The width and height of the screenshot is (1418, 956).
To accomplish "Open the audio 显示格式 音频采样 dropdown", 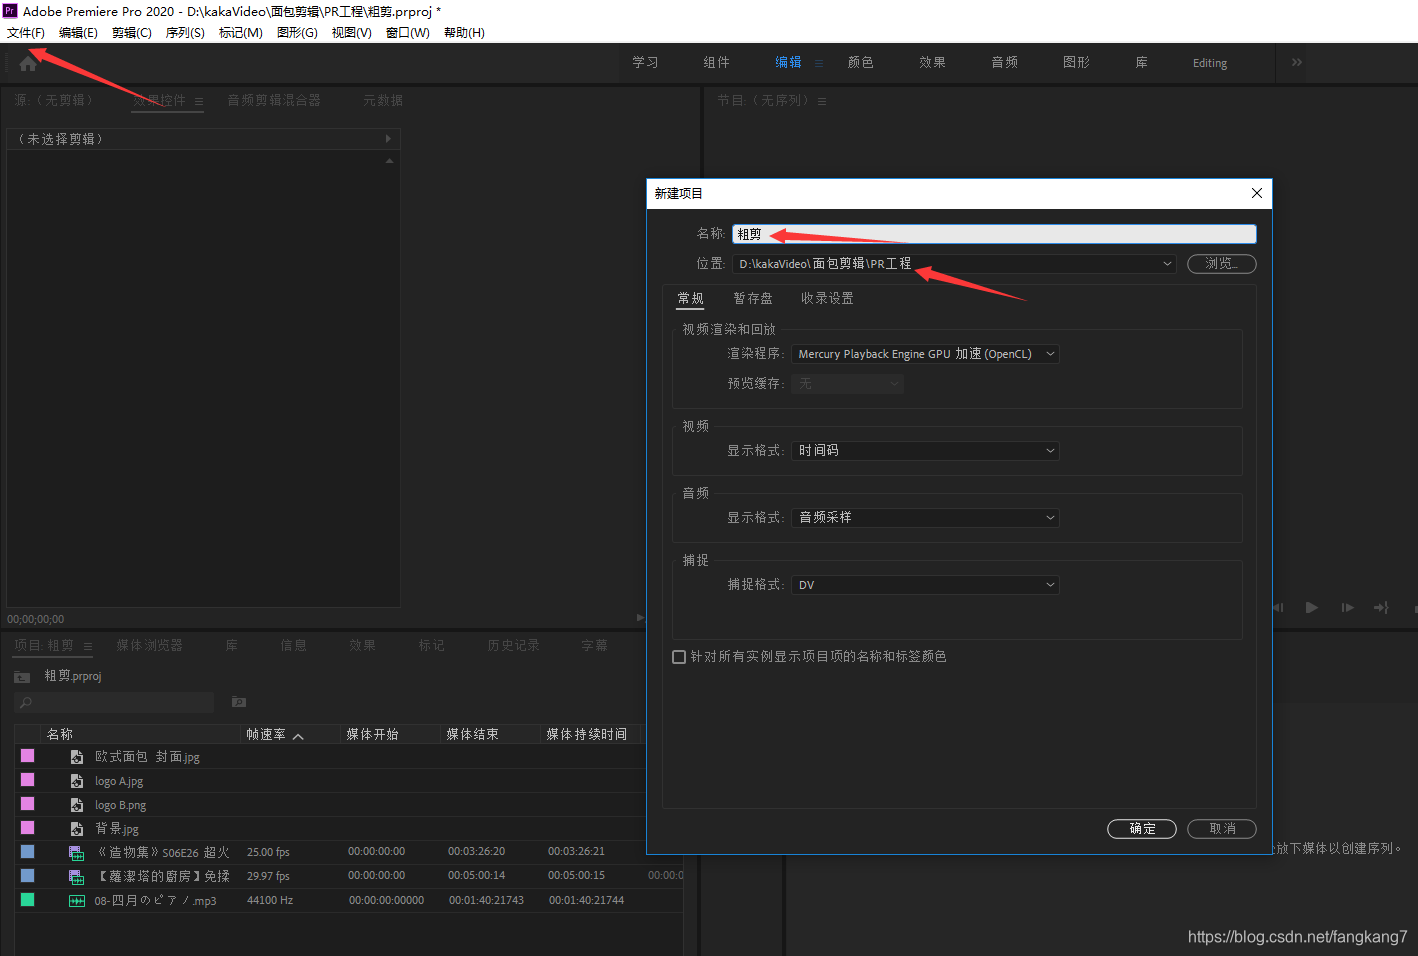I will [x=925, y=518].
